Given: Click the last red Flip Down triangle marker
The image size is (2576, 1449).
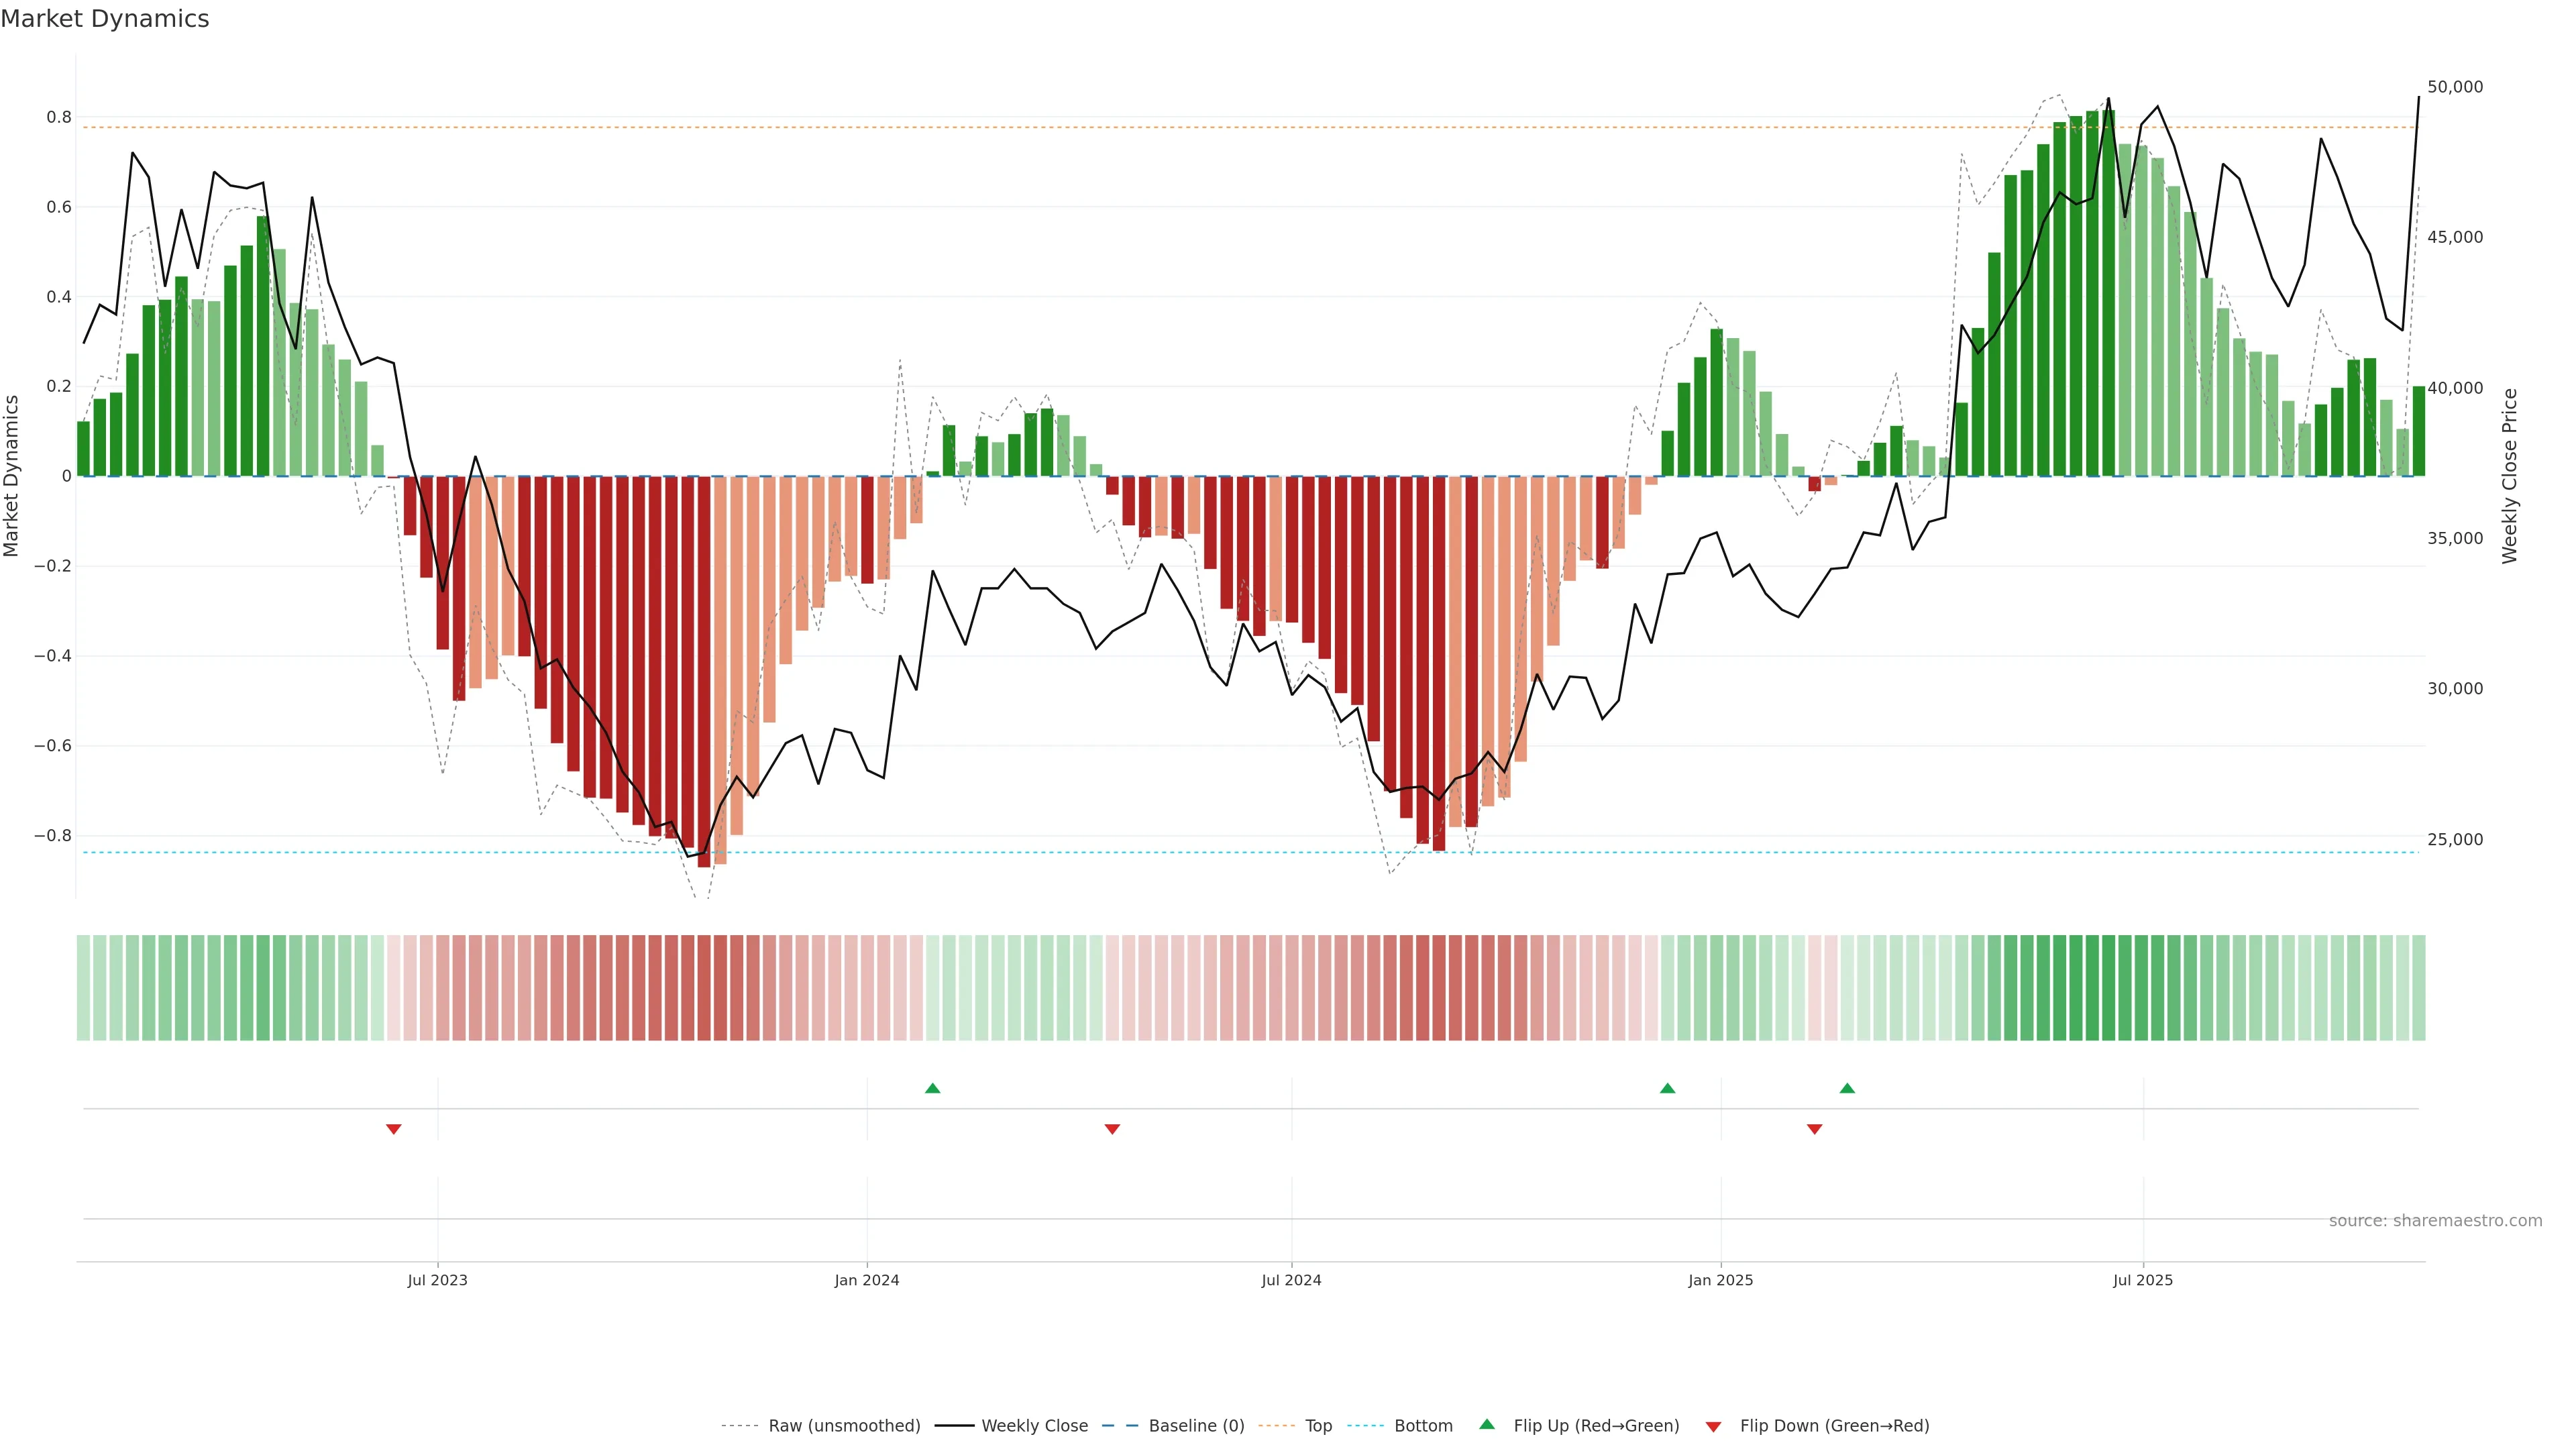Looking at the screenshot, I should (1814, 1129).
